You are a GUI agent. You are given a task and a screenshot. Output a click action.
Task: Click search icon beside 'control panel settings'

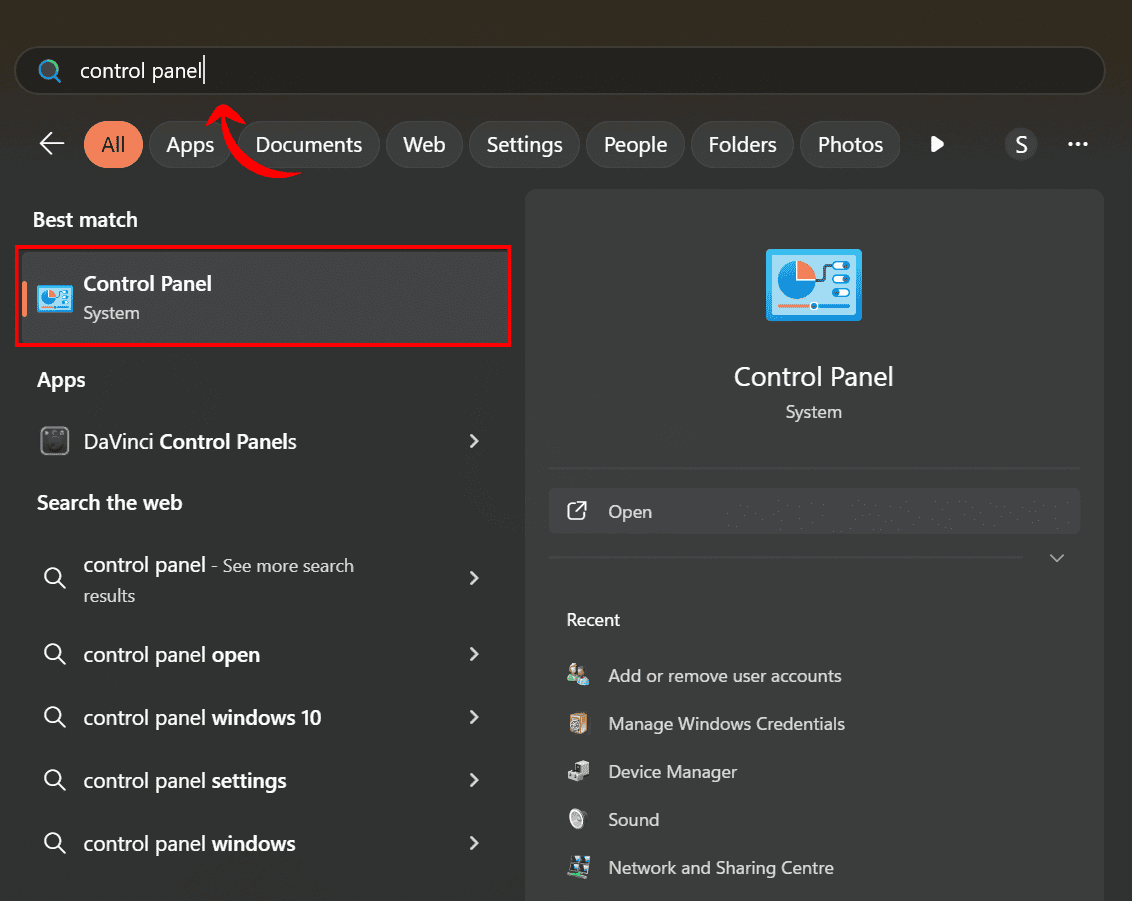point(55,780)
